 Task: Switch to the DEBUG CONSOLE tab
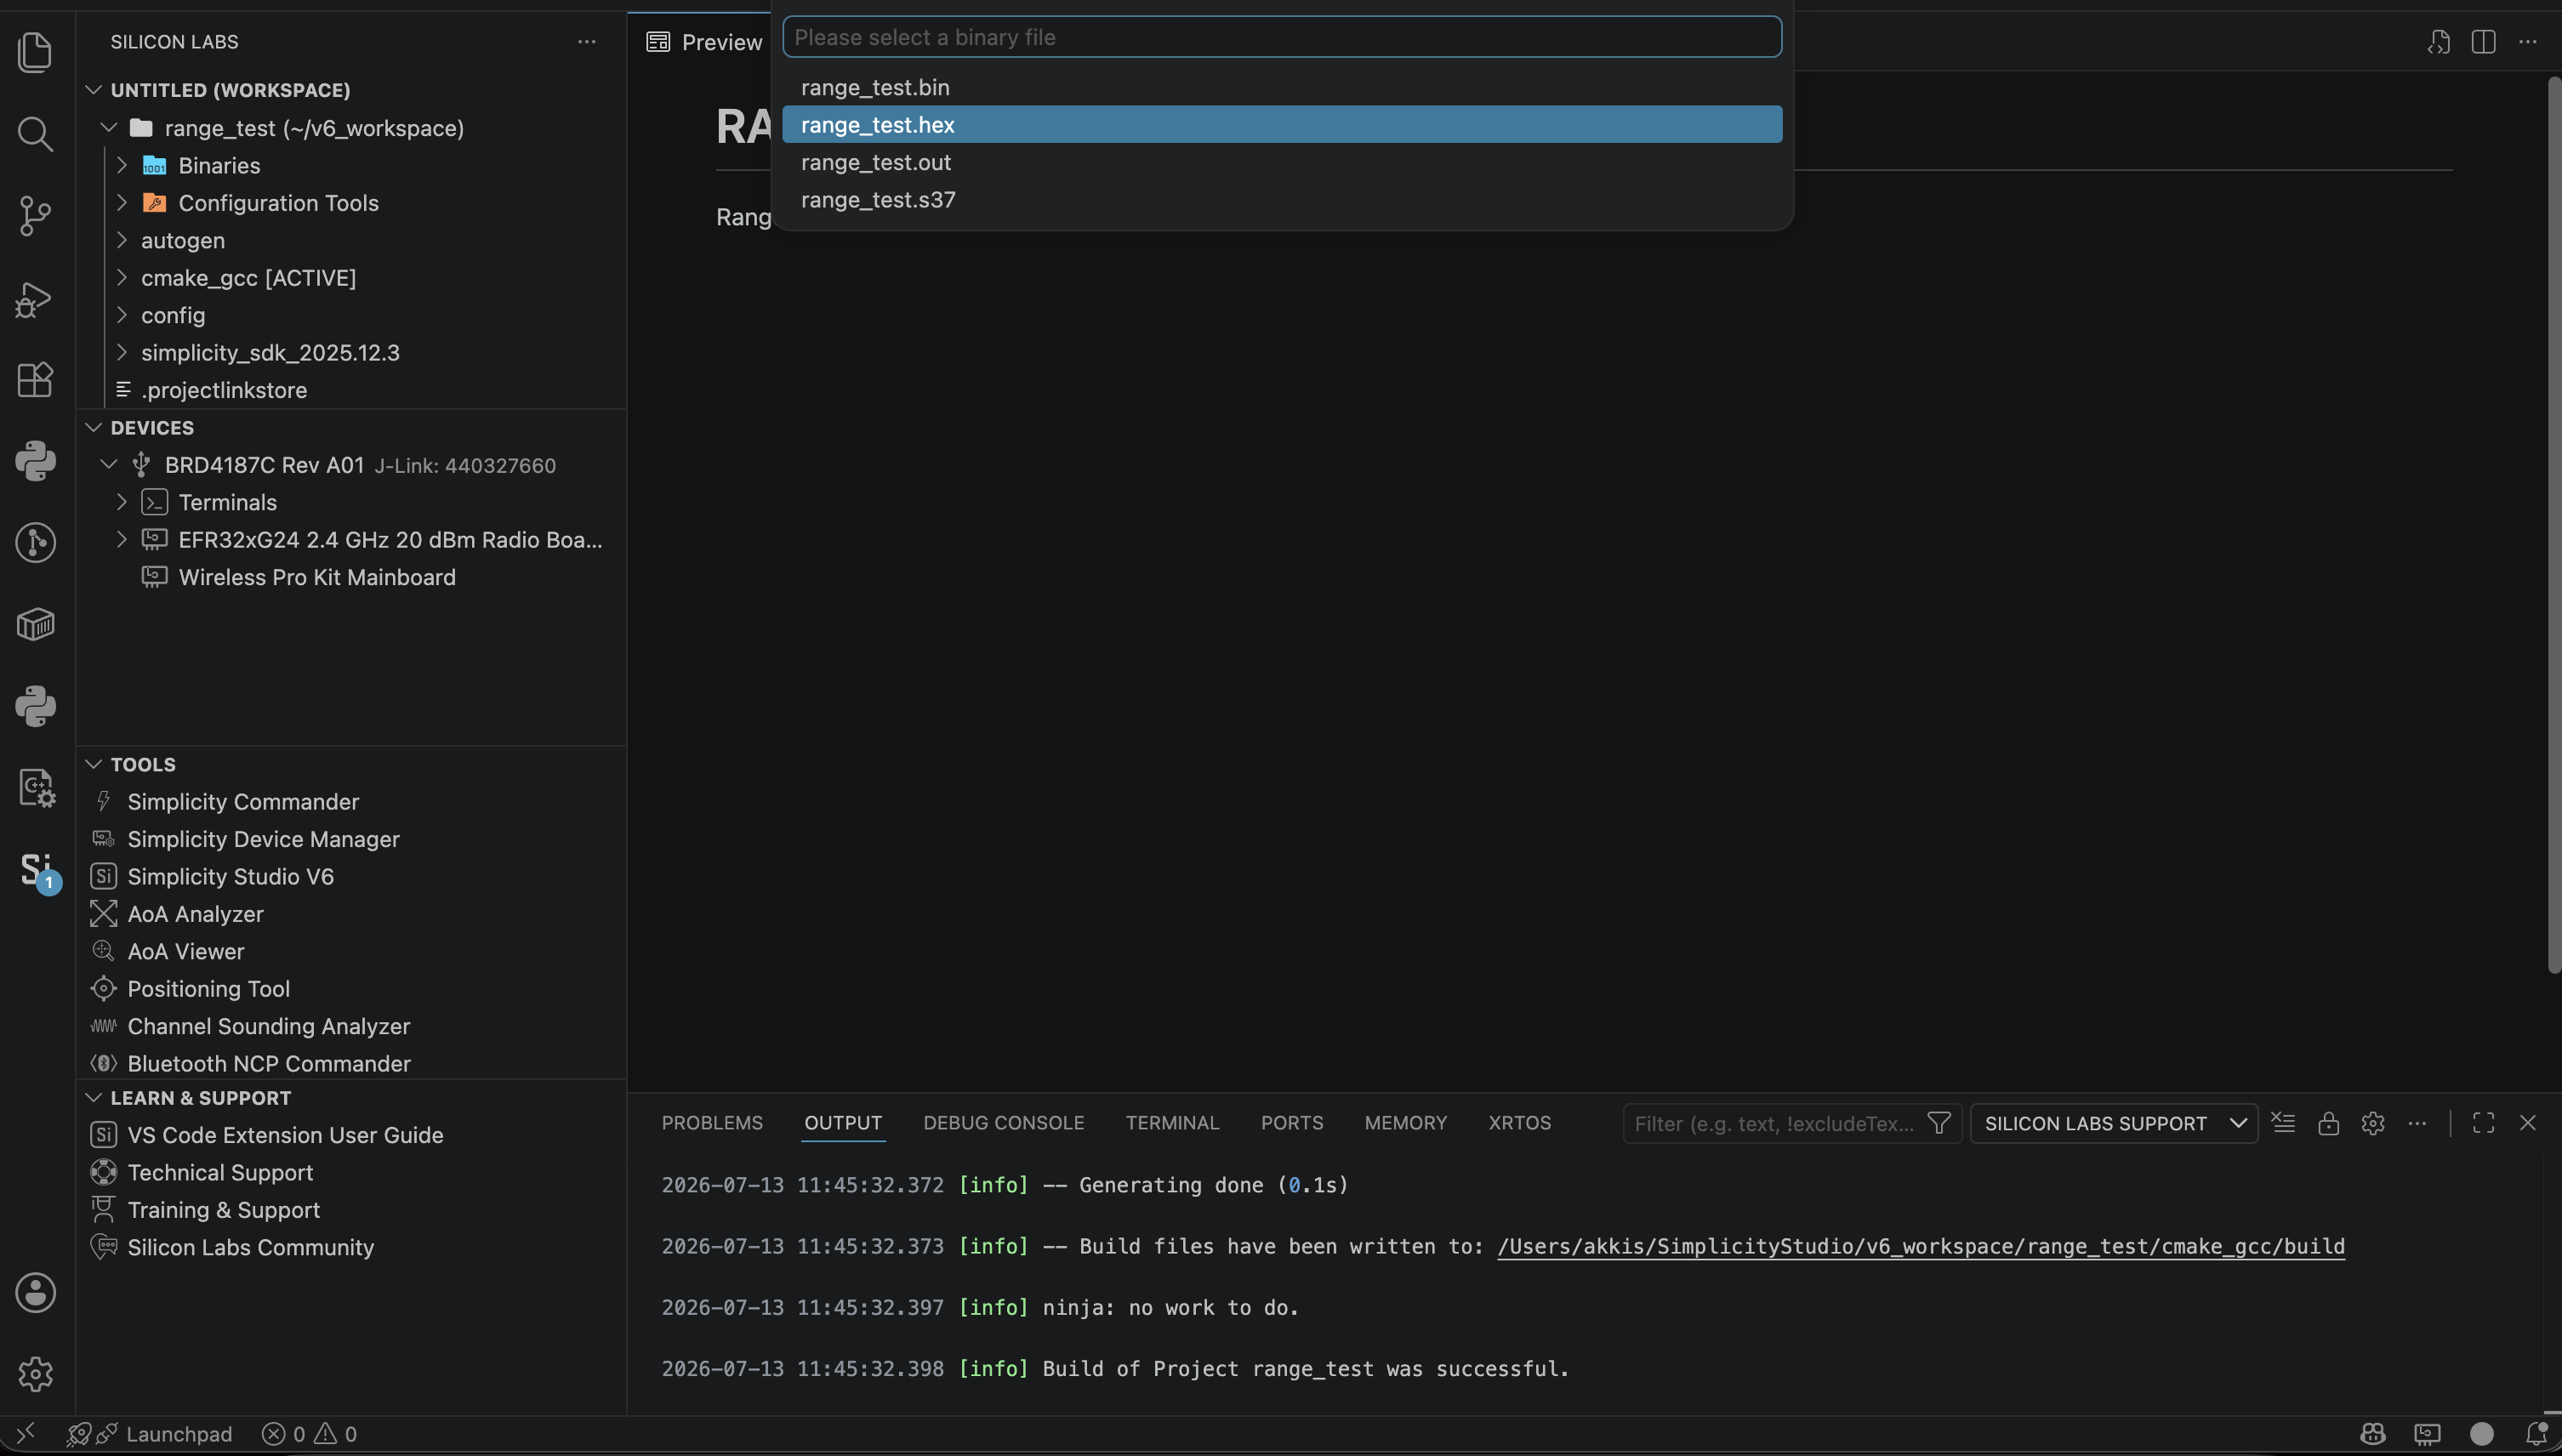pyautogui.click(x=1003, y=1123)
